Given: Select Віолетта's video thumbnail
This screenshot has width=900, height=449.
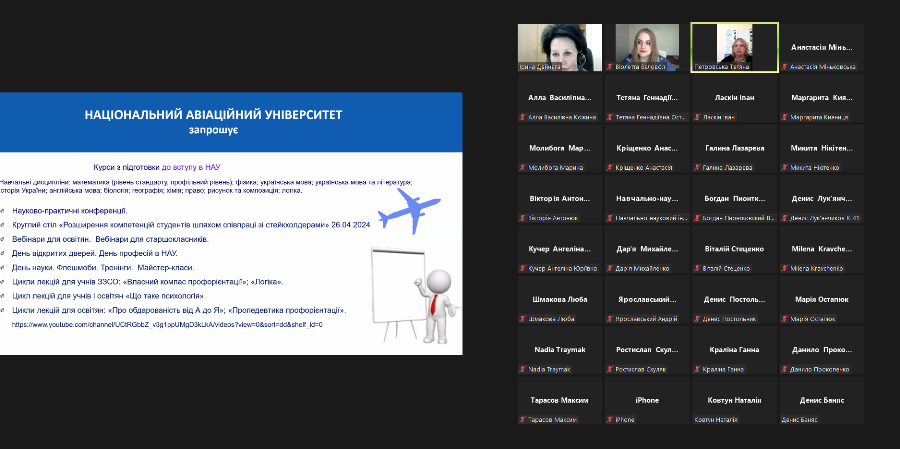Looking at the screenshot, I should 647,47.
